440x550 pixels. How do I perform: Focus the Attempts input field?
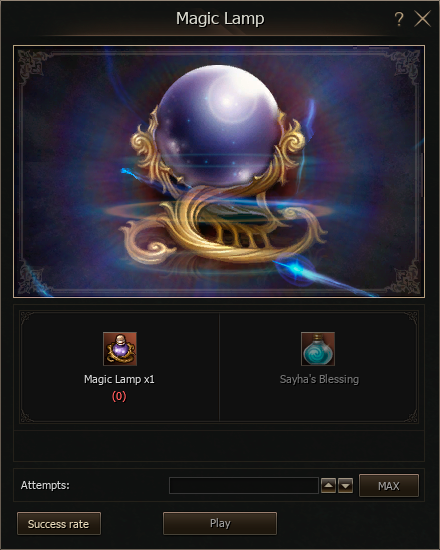[x=244, y=485]
